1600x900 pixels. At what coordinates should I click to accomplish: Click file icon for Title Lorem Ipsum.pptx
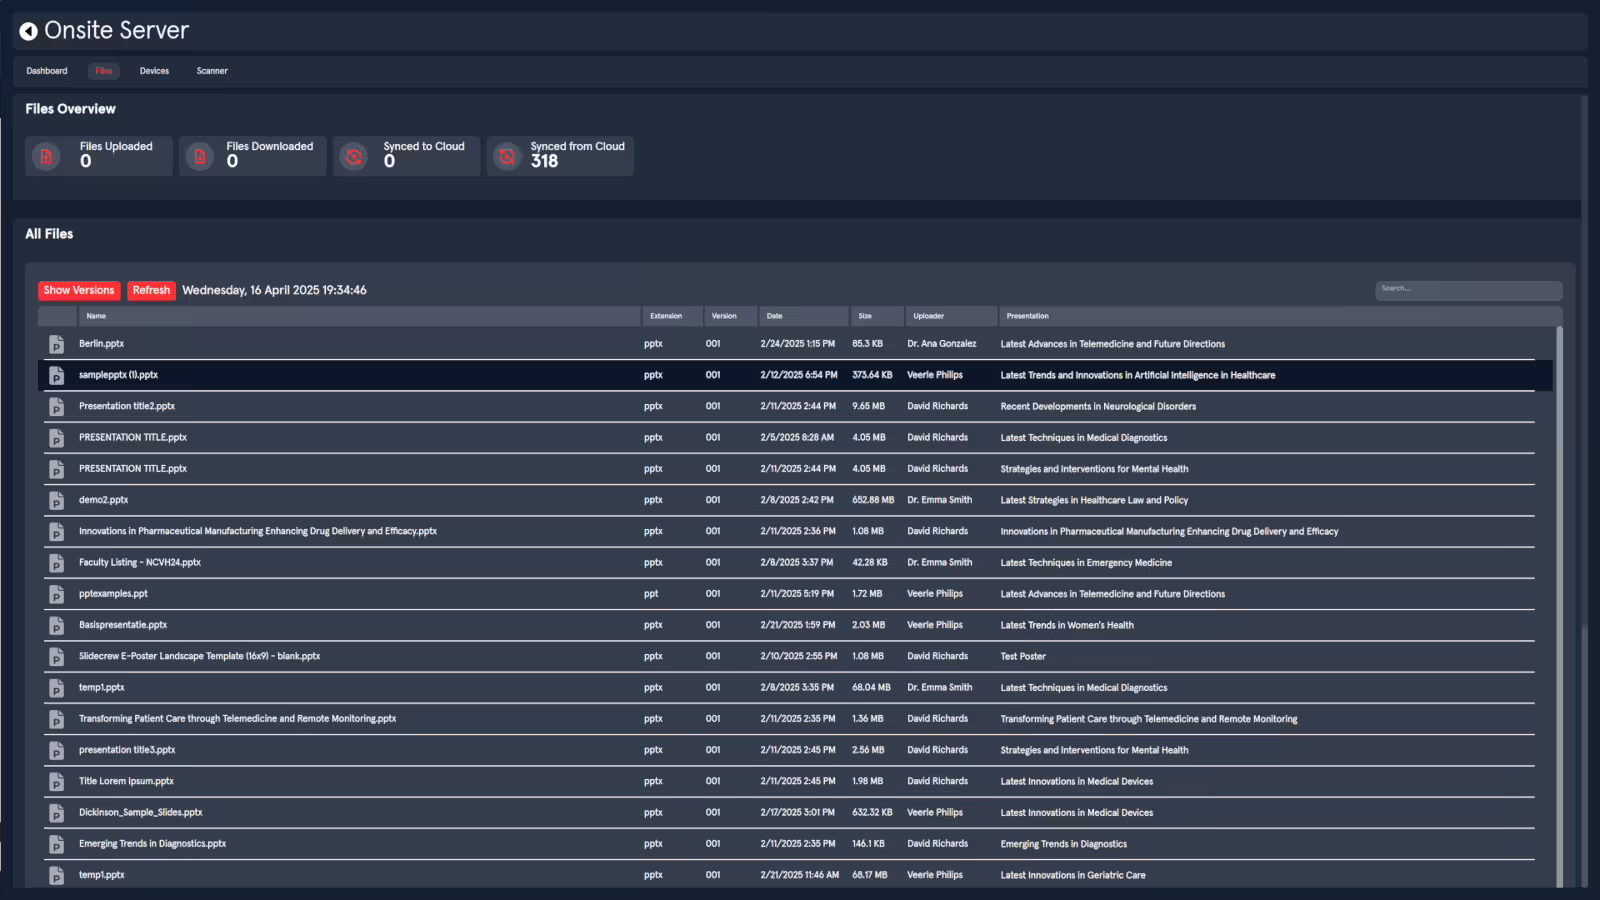[57, 782]
